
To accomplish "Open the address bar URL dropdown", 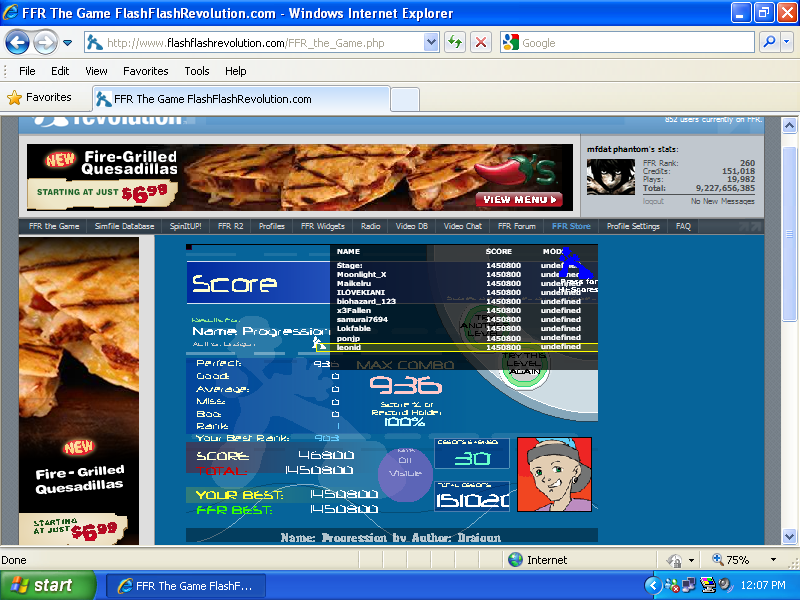I will point(431,42).
